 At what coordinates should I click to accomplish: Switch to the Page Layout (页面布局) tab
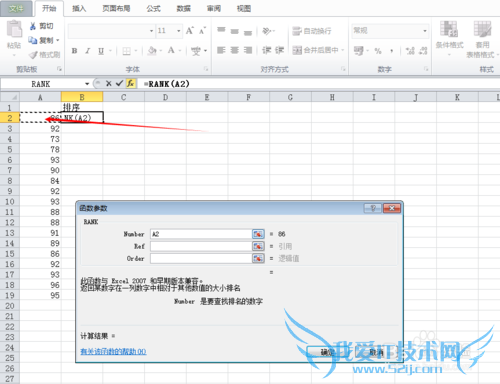[x=116, y=8]
